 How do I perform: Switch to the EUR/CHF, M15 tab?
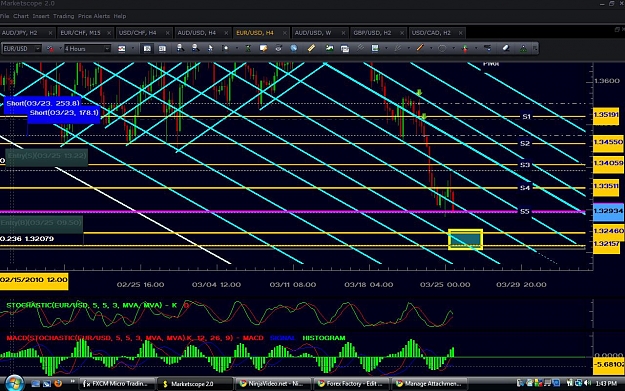86,33
